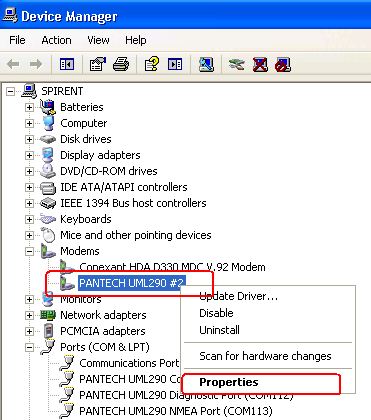This screenshot has height=420, width=371.
Task: Collapse the Ports (COM & LPT) node
Action: pos(29,347)
